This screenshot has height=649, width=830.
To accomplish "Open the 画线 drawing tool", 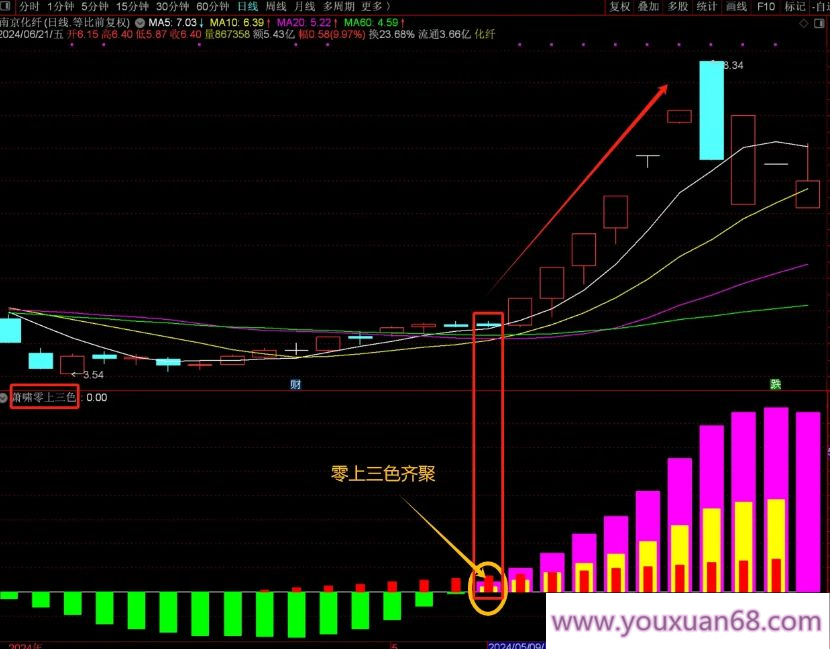I will [x=736, y=6].
